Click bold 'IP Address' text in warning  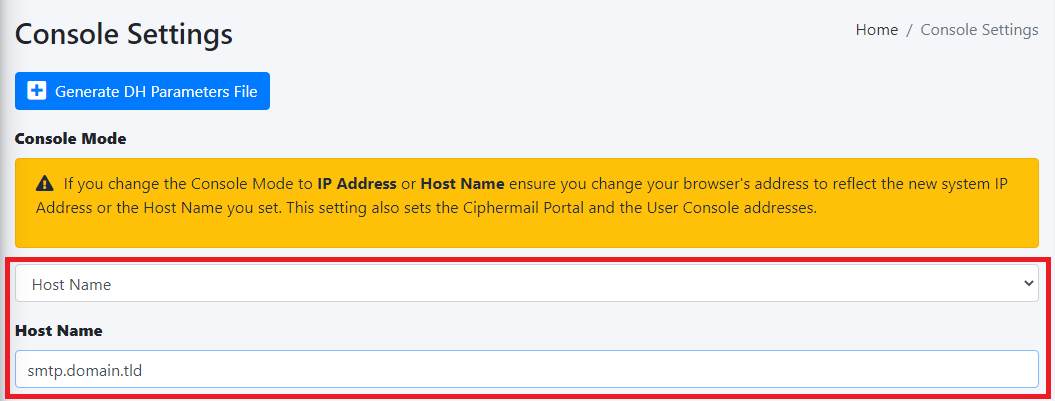pyautogui.click(x=357, y=184)
